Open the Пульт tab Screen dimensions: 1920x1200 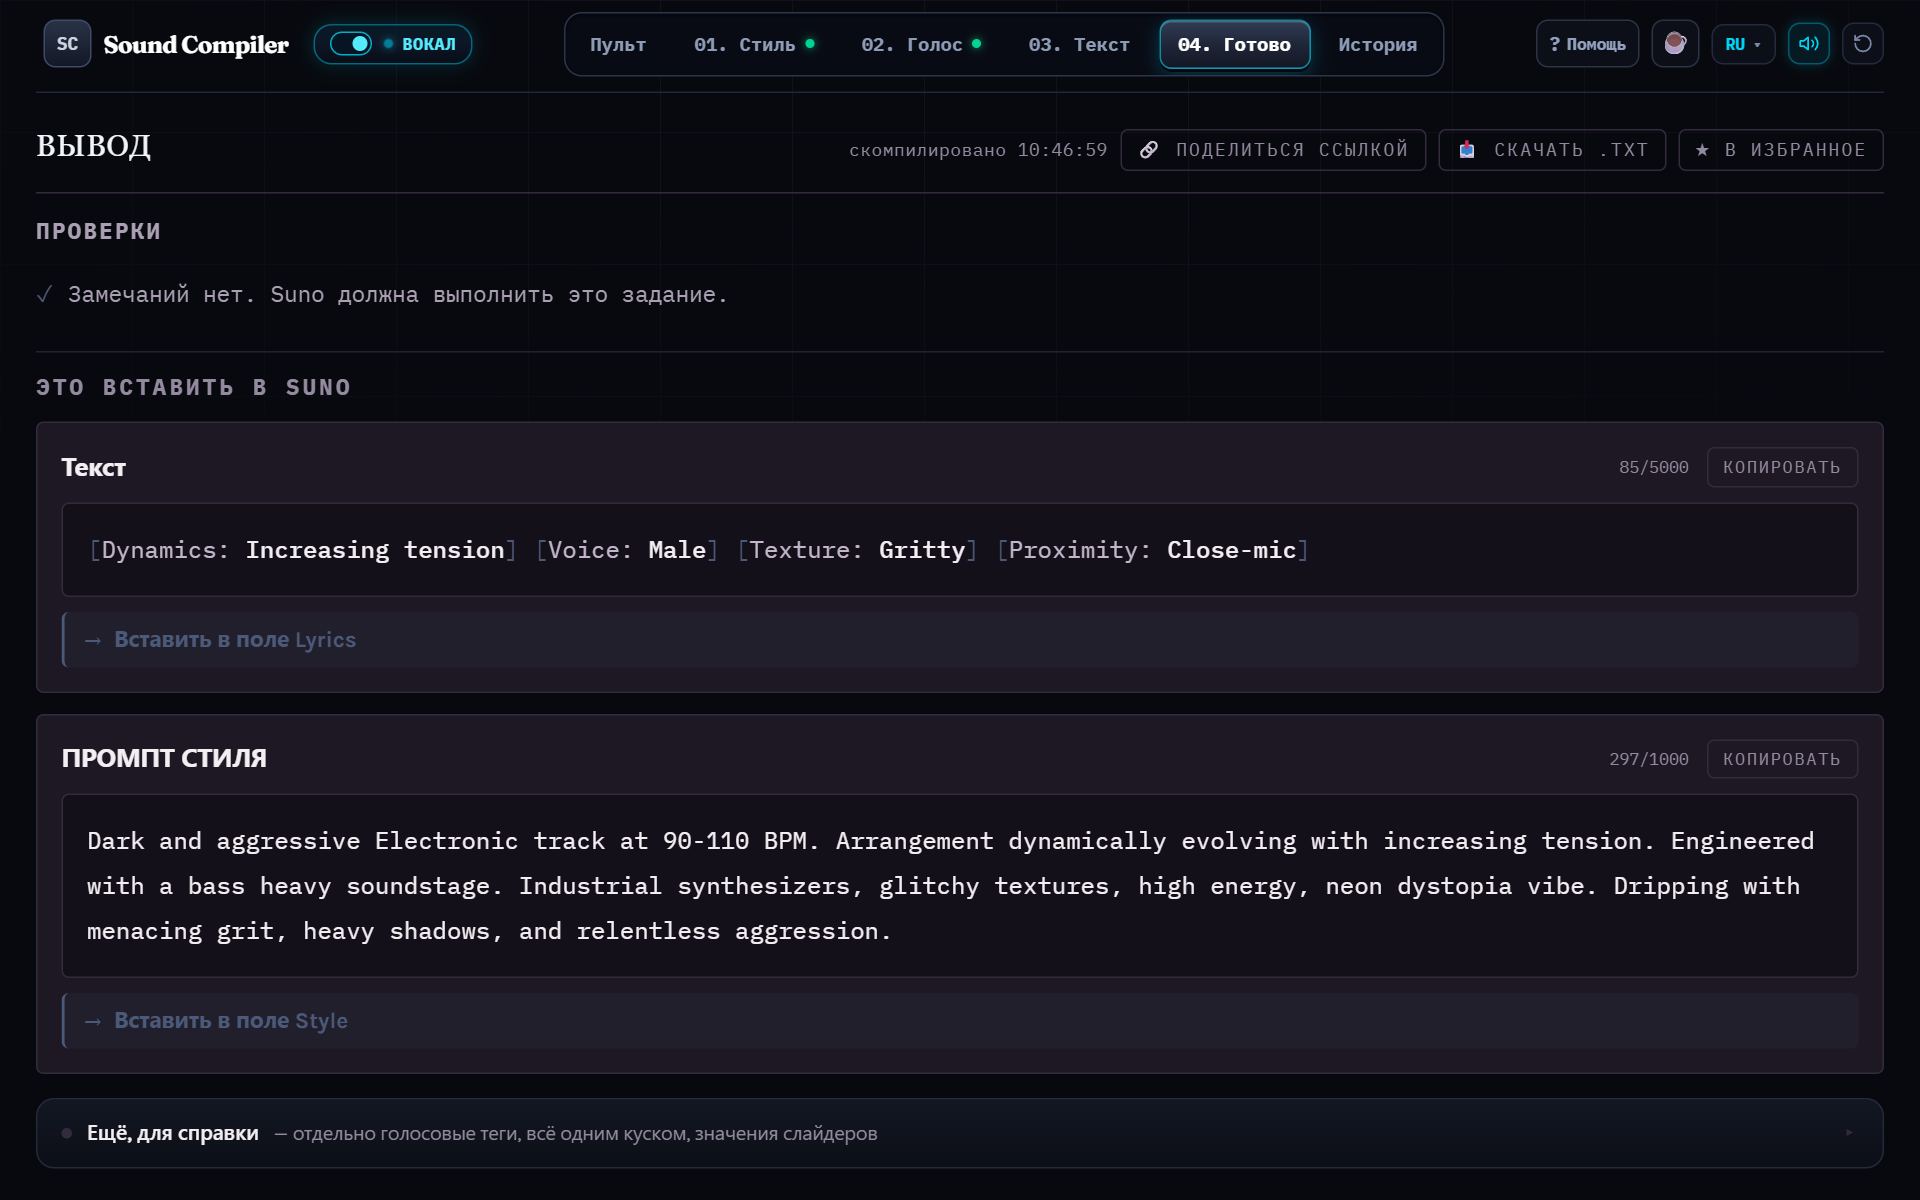pos(618,44)
